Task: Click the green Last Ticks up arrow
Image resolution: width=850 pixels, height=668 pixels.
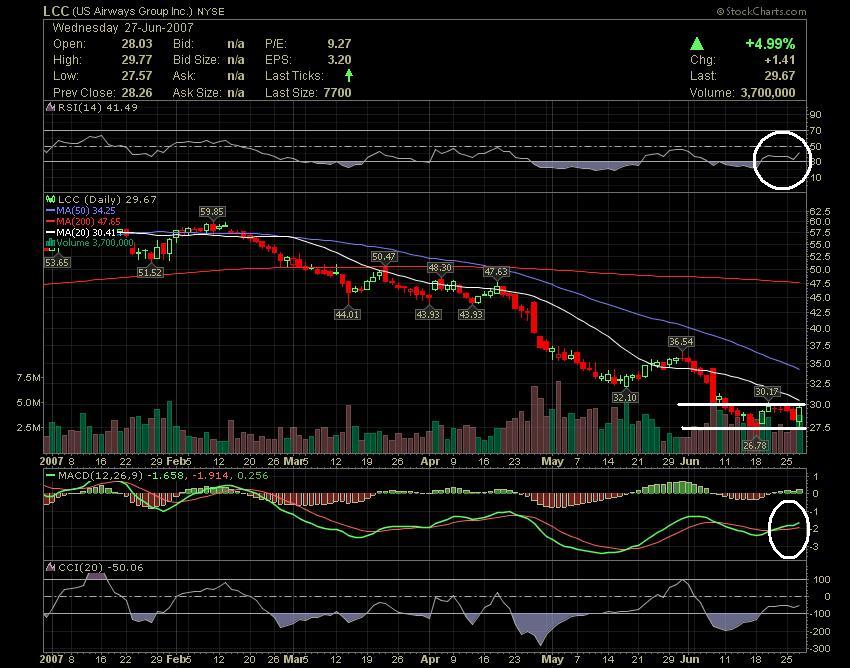Action: pos(349,75)
